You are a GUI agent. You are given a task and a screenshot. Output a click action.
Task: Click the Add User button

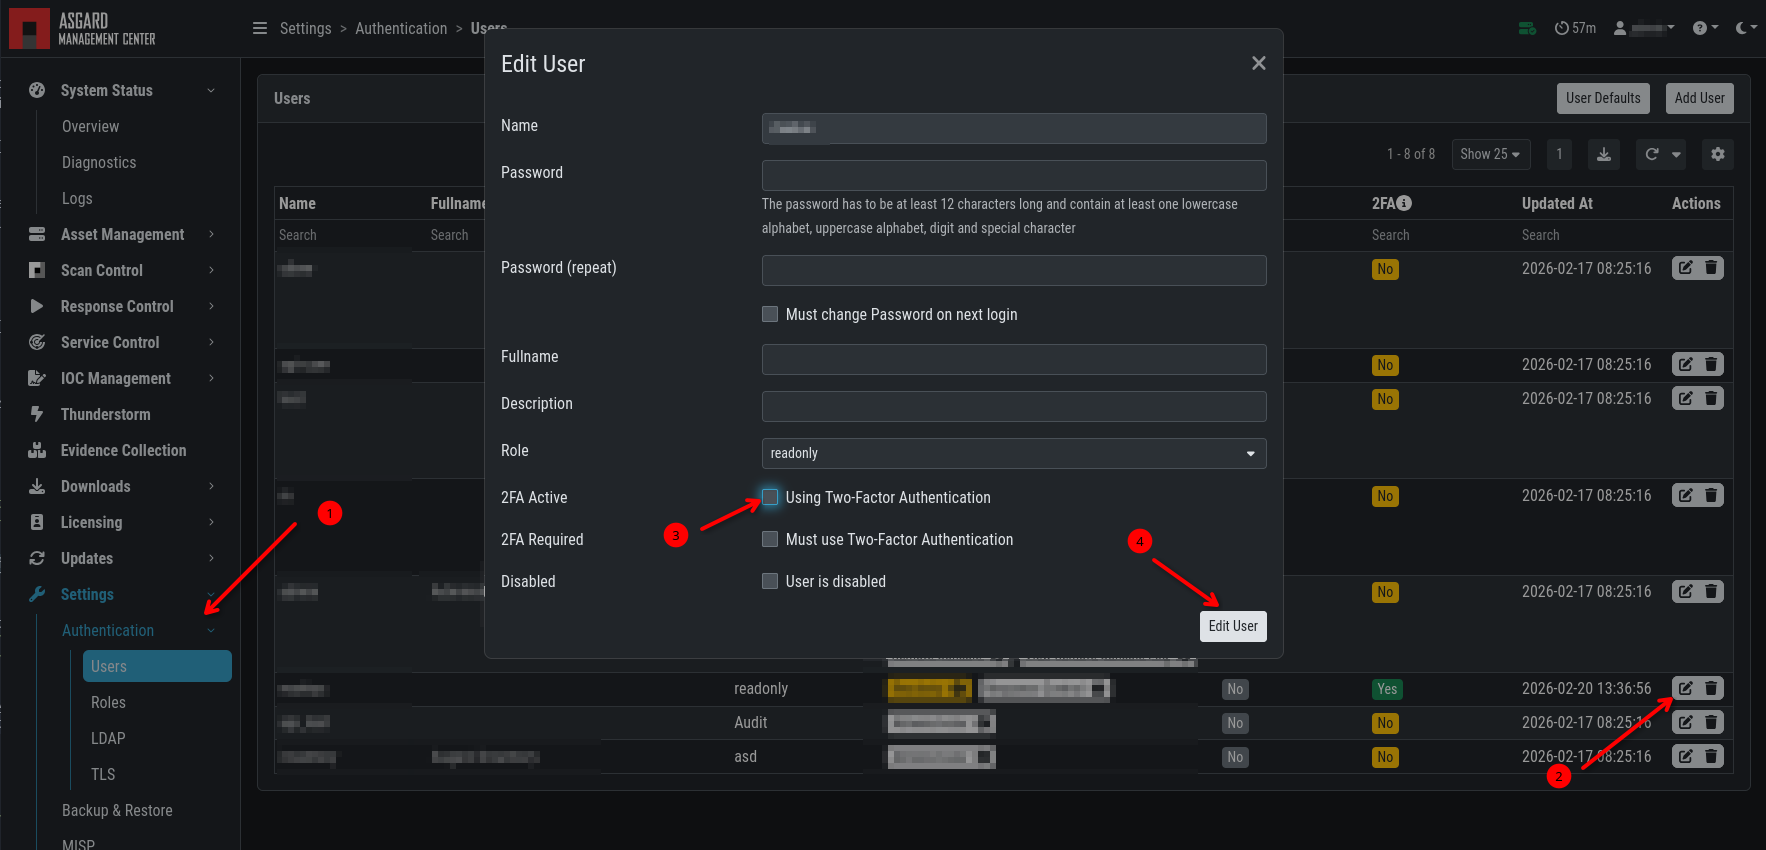(1699, 98)
